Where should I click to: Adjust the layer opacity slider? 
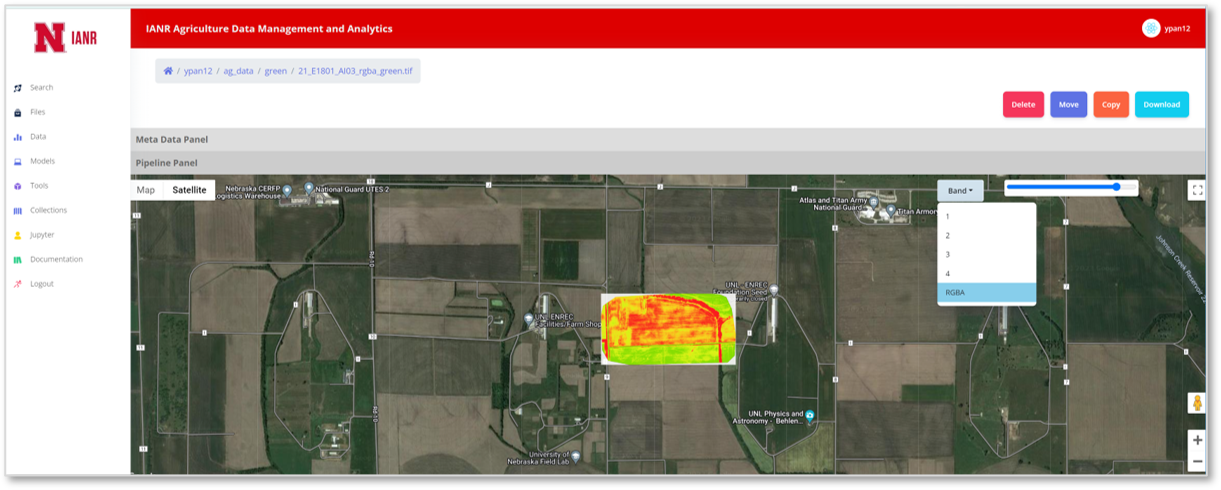1071,187
